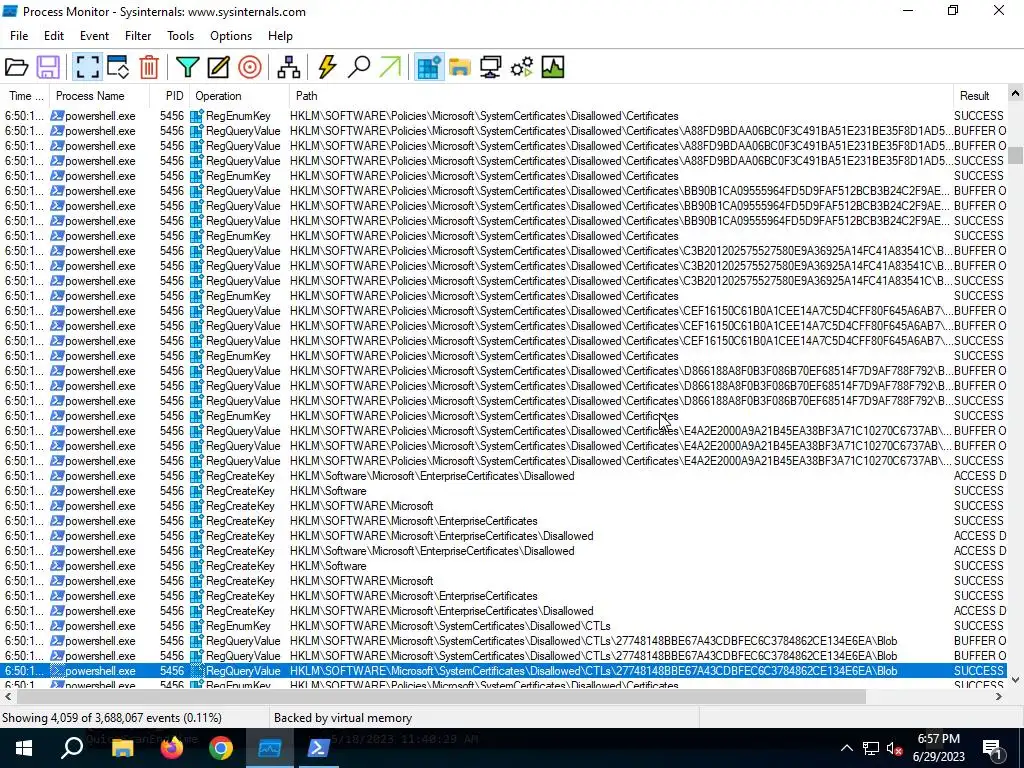This screenshot has height=768, width=1024.
Task: Click the Process Name column header
Action: 99,96
